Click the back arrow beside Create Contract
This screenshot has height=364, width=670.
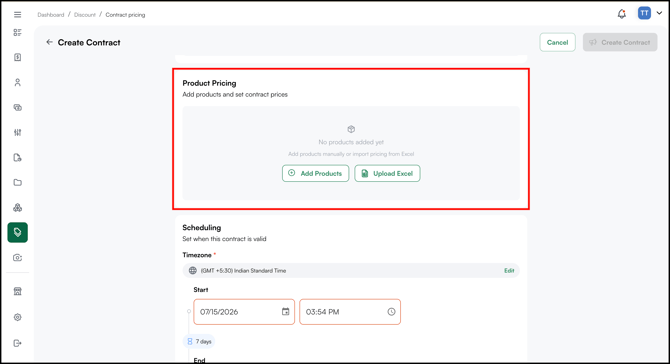point(50,42)
